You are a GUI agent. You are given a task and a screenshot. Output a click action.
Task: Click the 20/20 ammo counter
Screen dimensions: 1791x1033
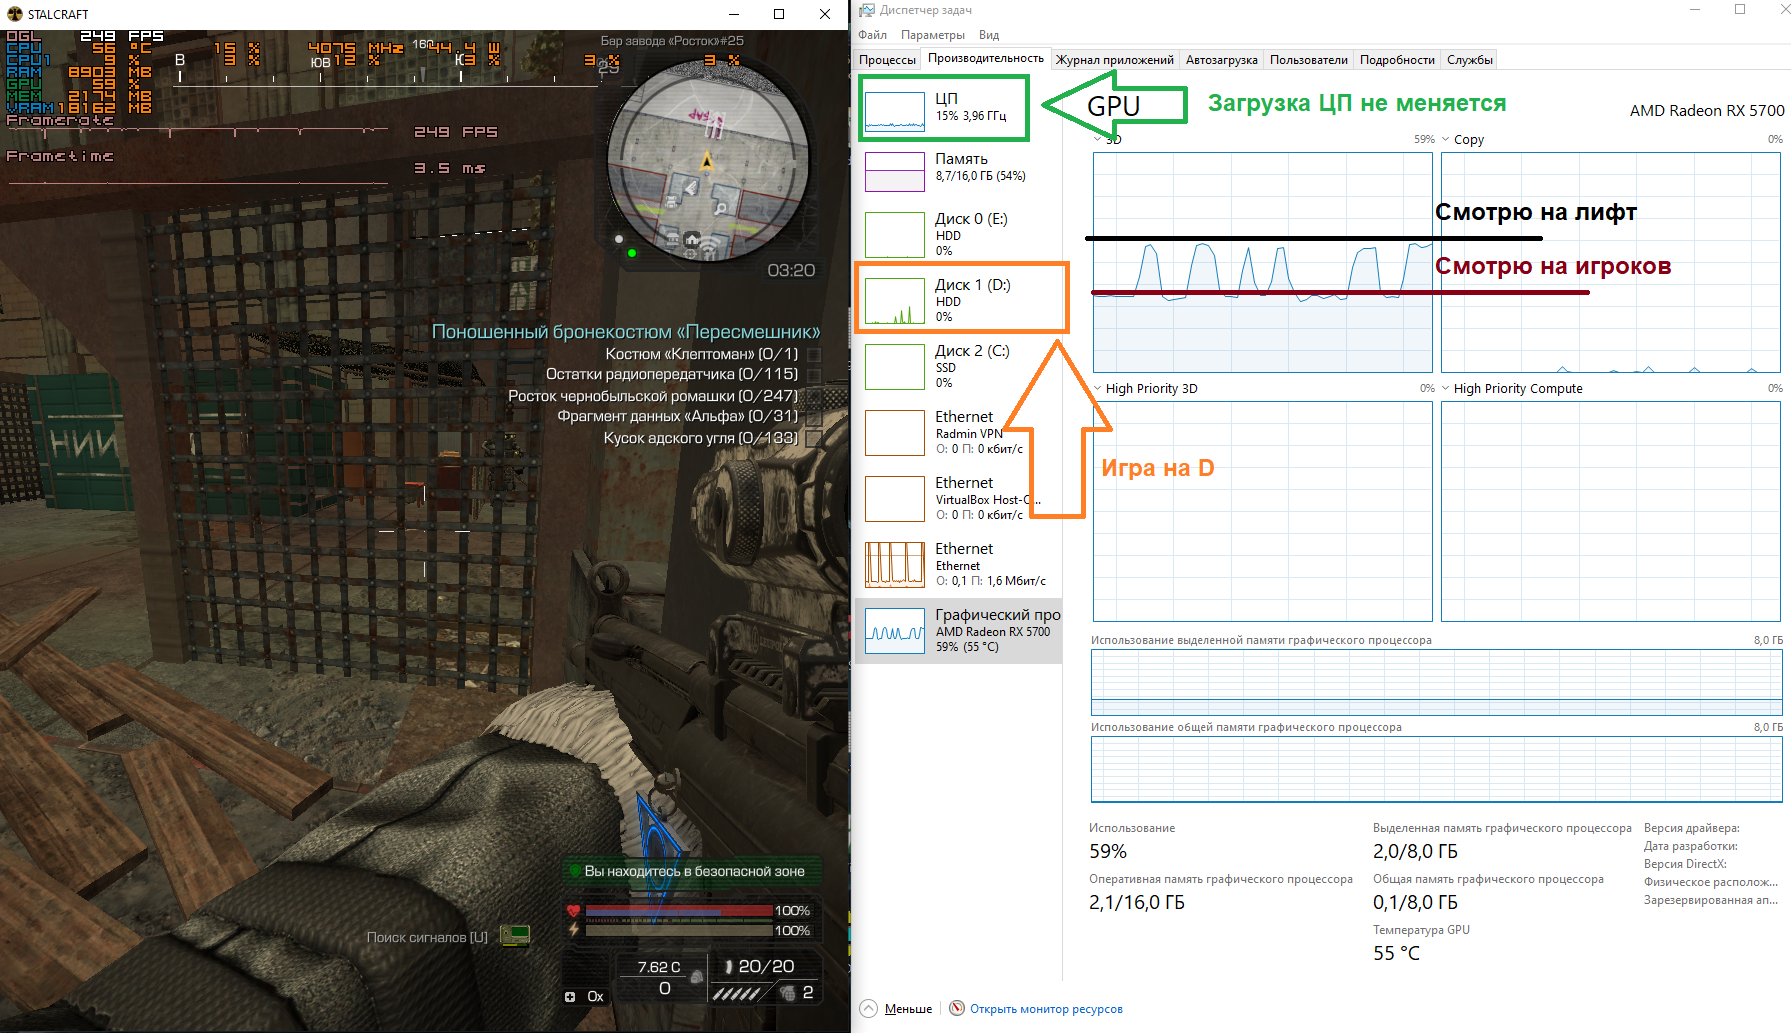coord(766,966)
